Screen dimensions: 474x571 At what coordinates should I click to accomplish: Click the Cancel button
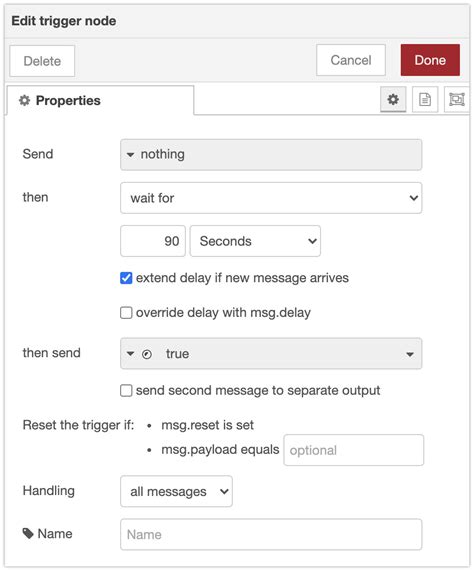point(351,60)
